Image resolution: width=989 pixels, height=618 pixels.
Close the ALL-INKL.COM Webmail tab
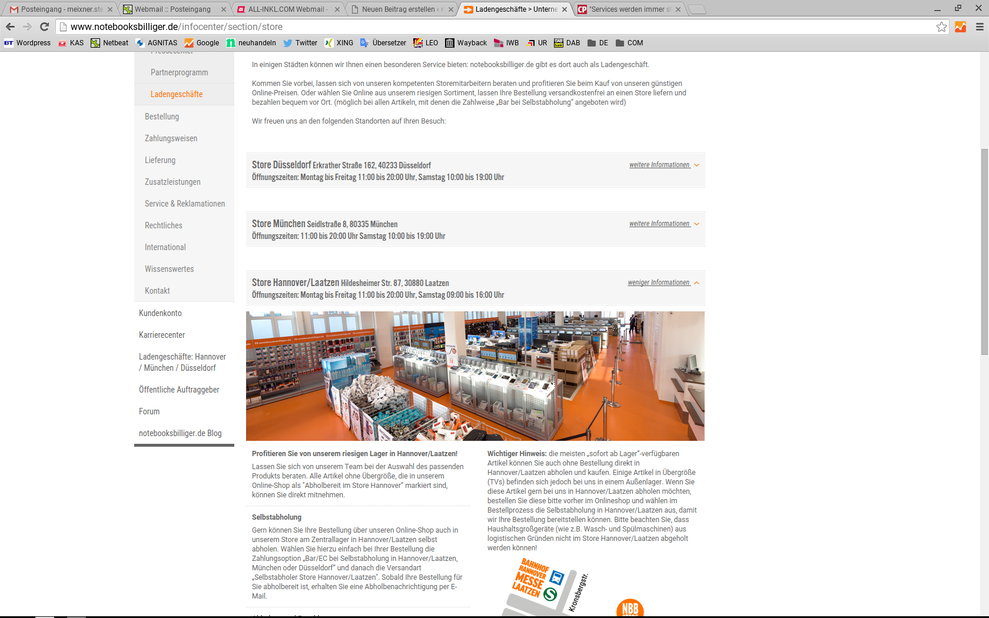tap(337, 9)
